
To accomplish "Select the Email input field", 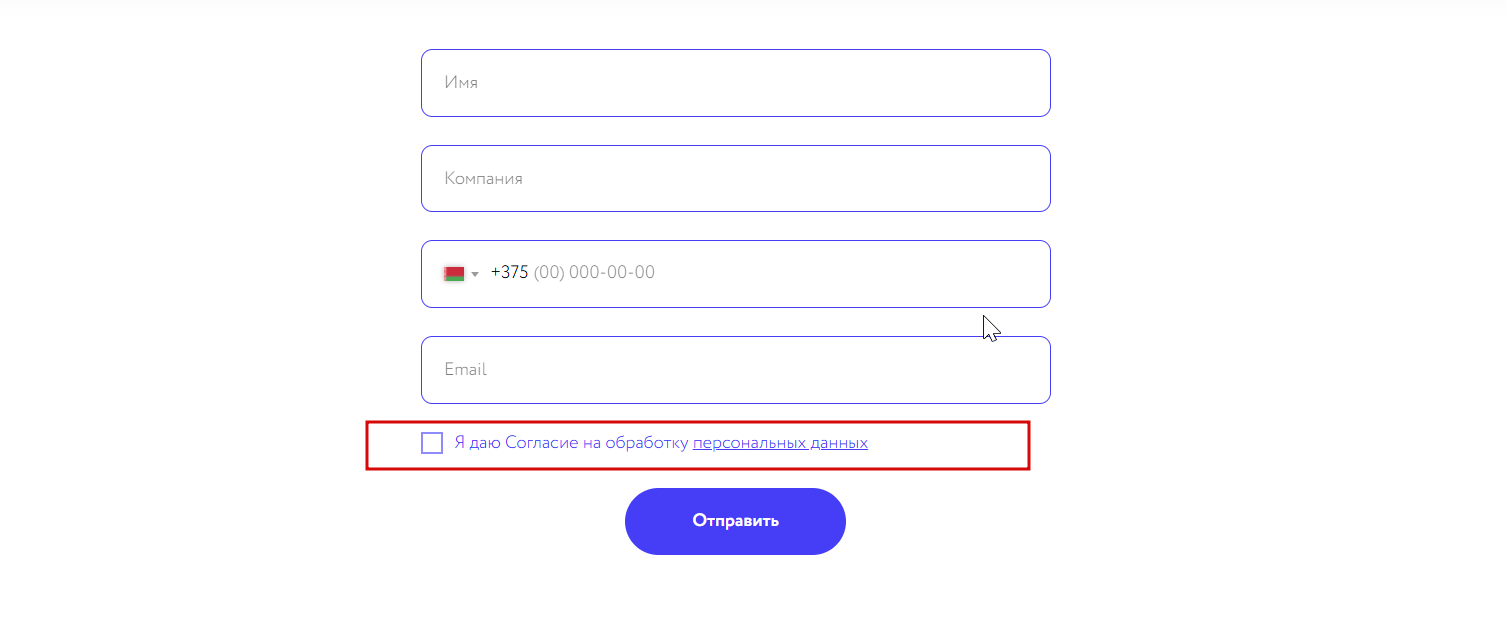I will pyautogui.click(x=735, y=370).
